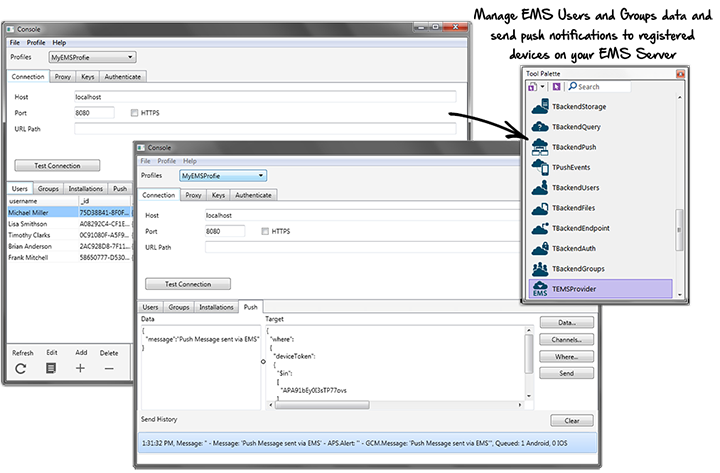Screen dimensions: 720x473
Task: Select user row Frank Mitchell
Action: click(70, 258)
